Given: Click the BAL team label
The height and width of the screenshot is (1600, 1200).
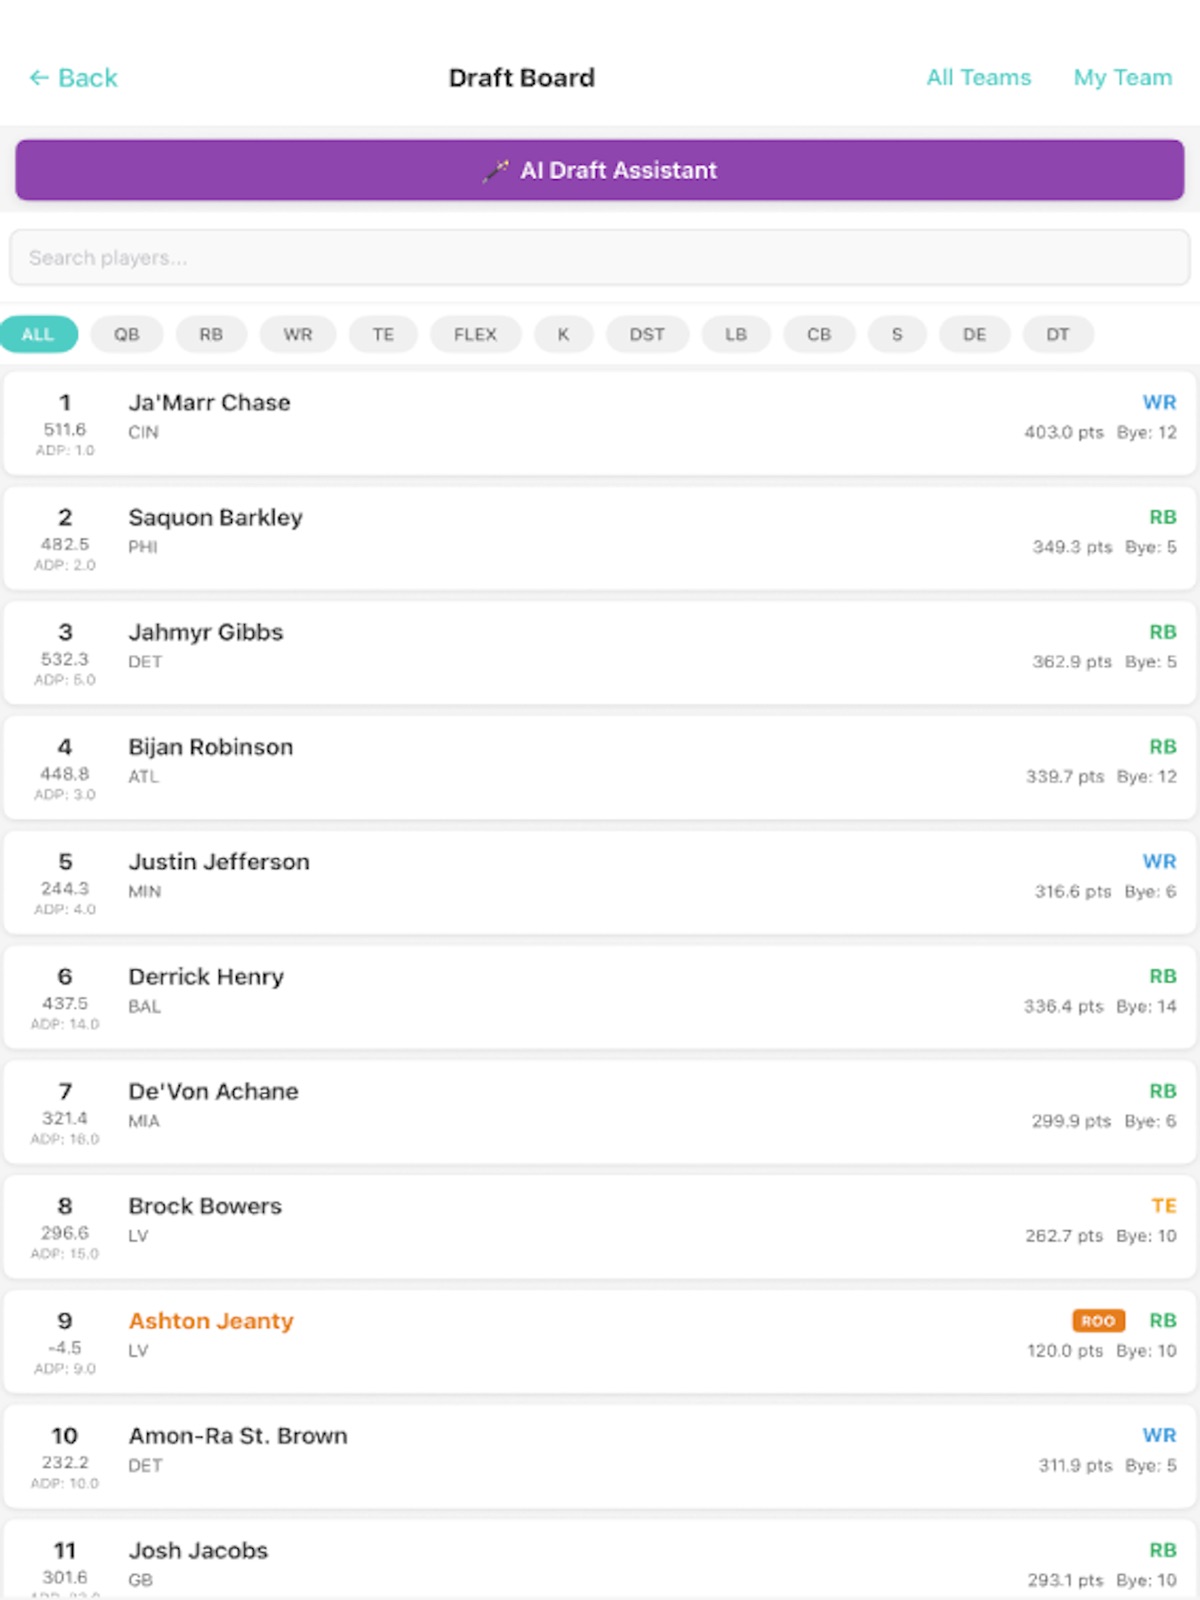Looking at the screenshot, I should tap(144, 1006).
